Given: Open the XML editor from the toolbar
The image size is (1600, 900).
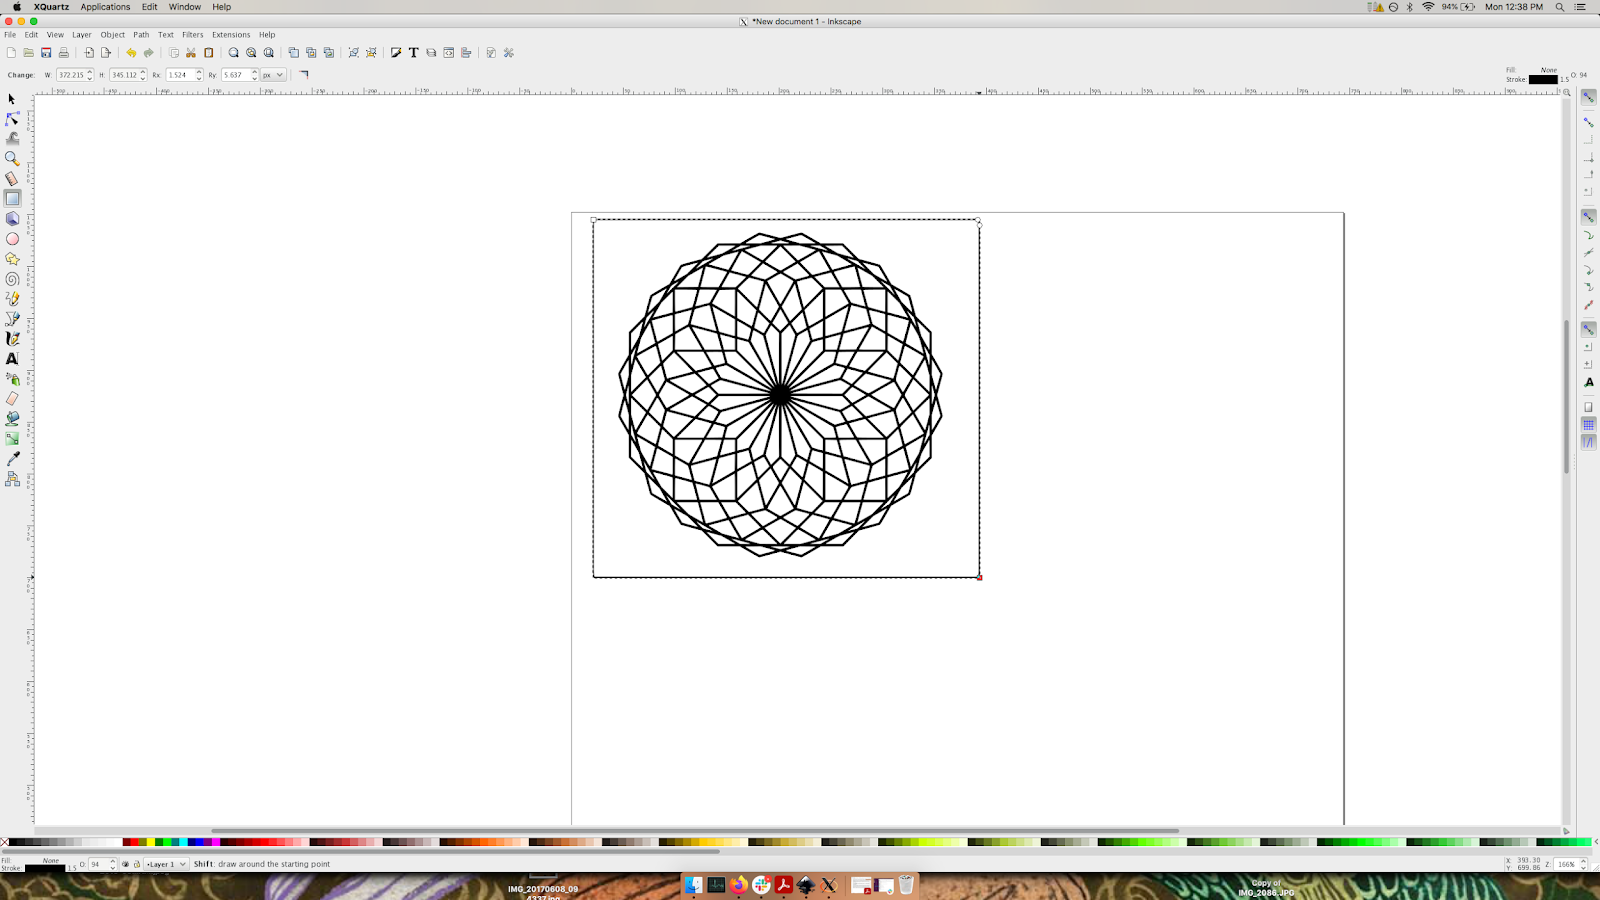Looking at the screenshot, I should click(x=448, y=52).
